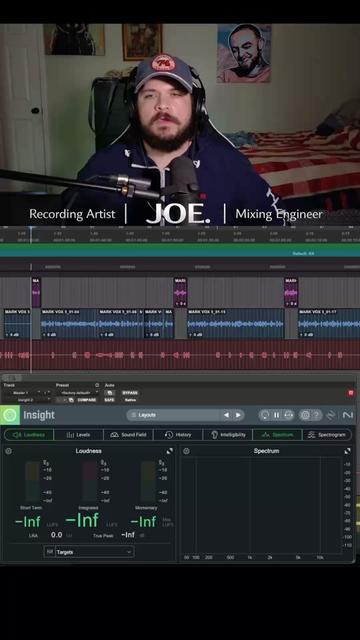Switch to the Sound Field tab

pyautogui.click(x=128, y=435)
